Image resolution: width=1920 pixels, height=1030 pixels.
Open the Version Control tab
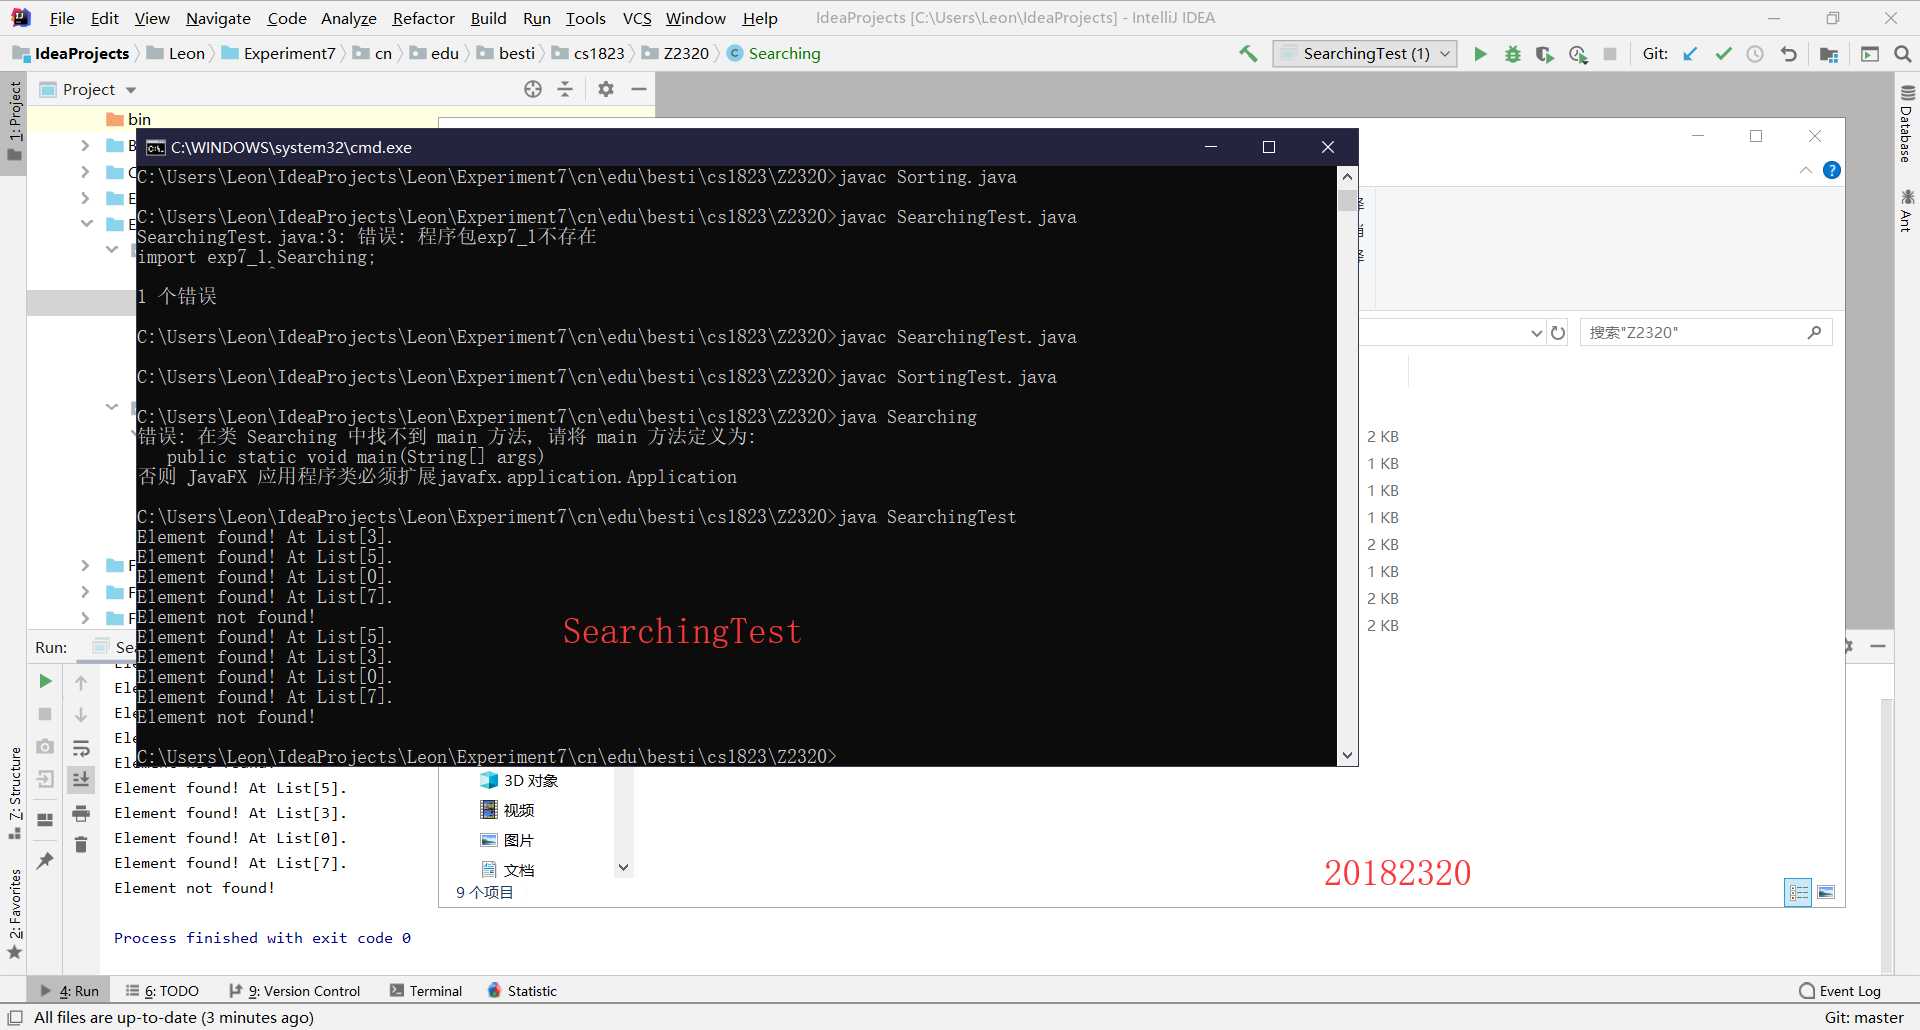coord(295,991)
